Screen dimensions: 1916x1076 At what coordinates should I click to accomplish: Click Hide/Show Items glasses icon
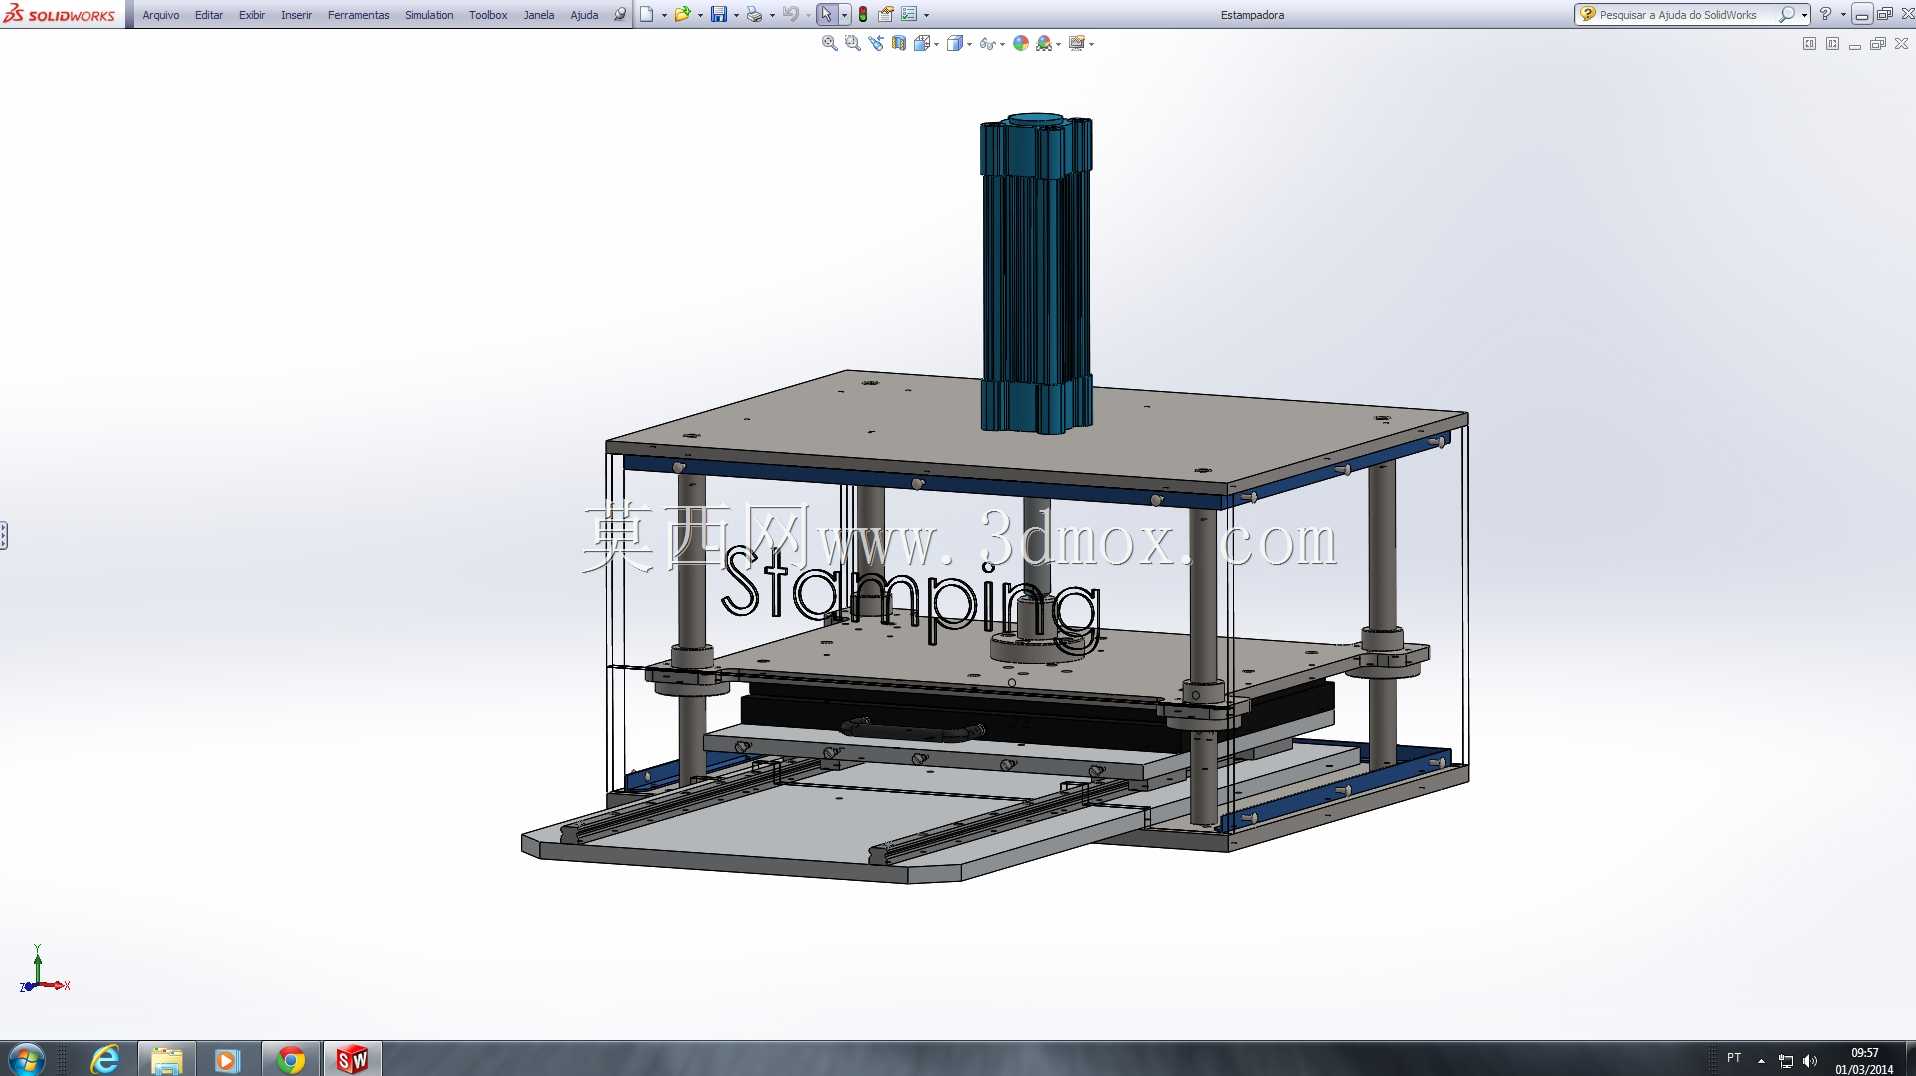[x=988, y=43]
